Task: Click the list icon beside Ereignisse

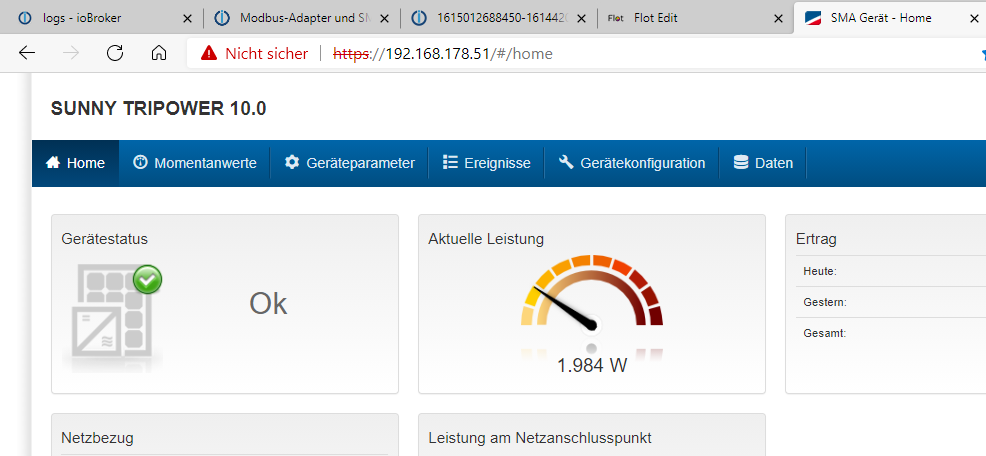Action: [450, 162]
